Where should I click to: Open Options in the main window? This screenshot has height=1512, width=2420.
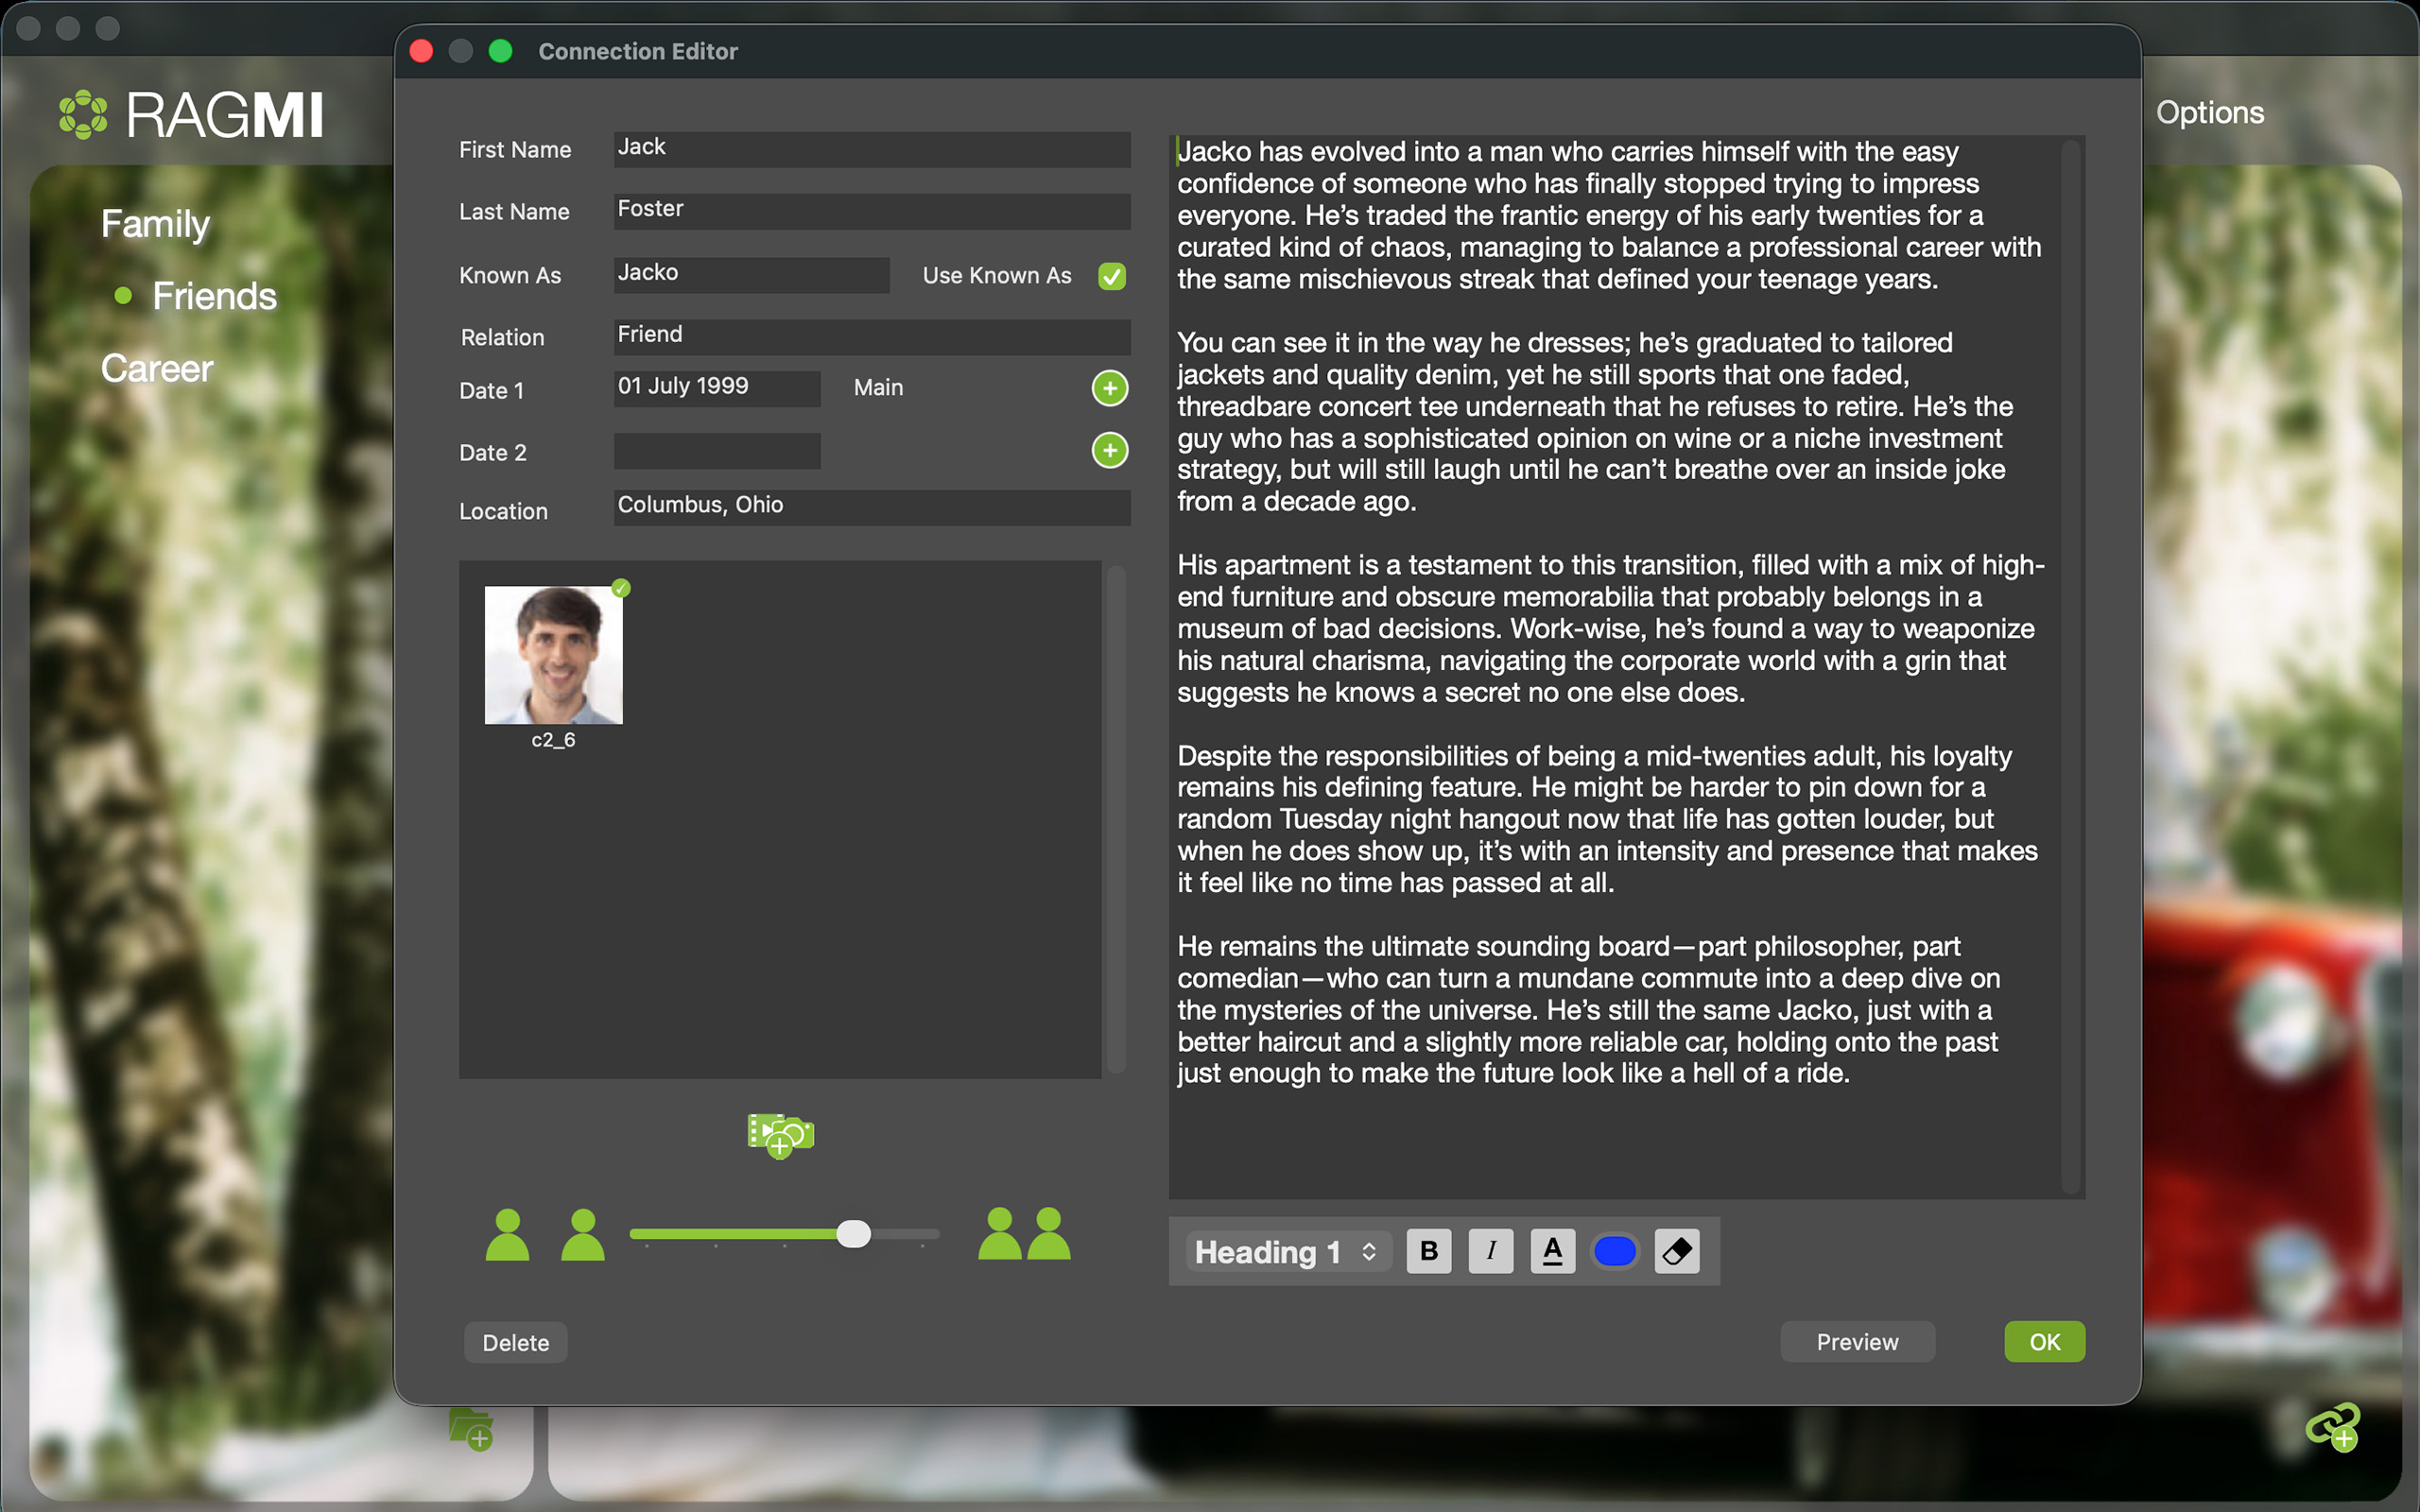2210,113
